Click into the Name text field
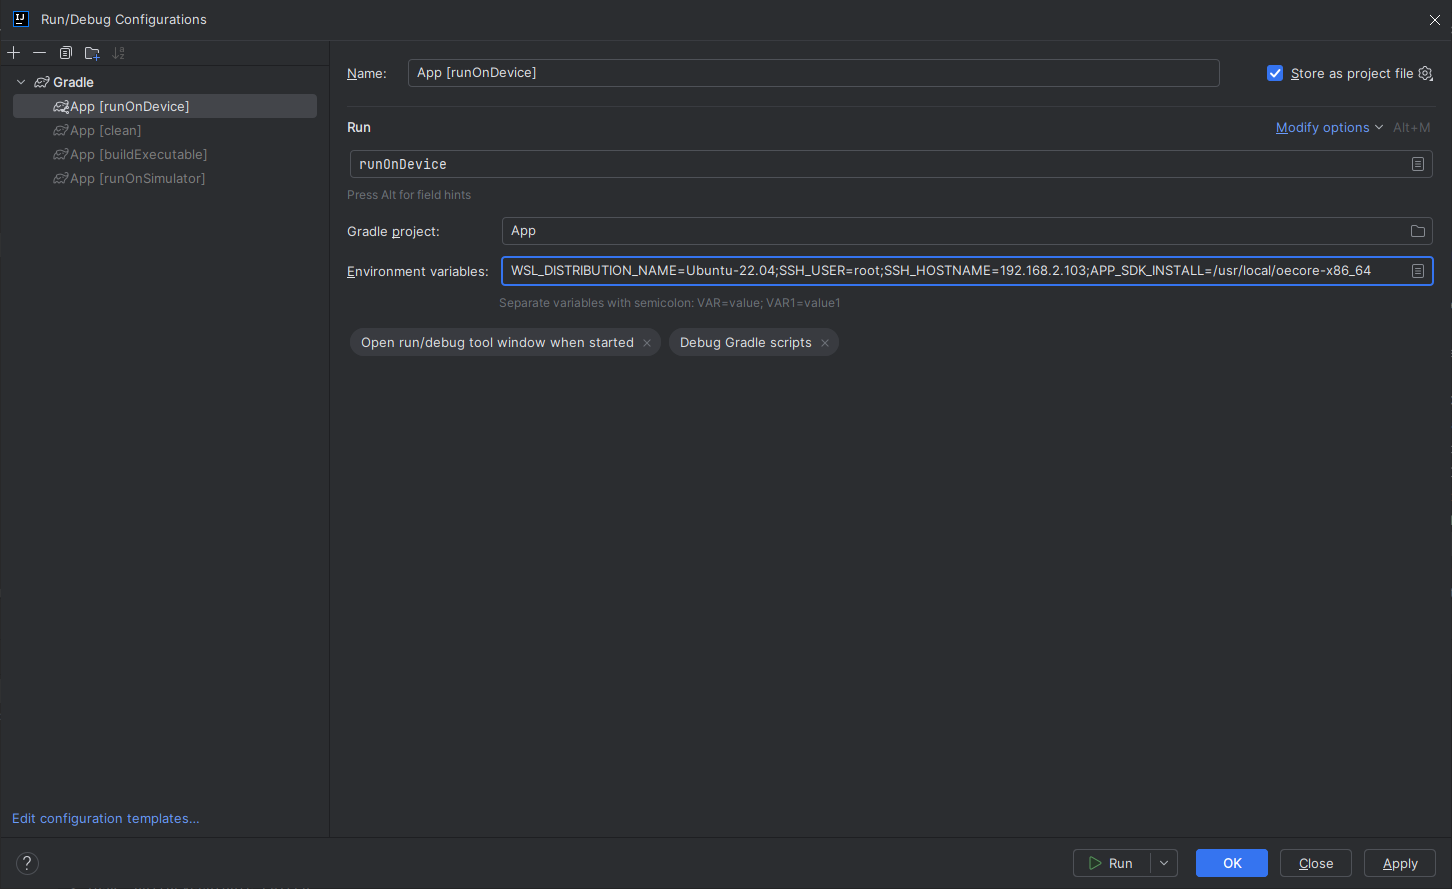 pyautogui.click(x=812, y=73)
